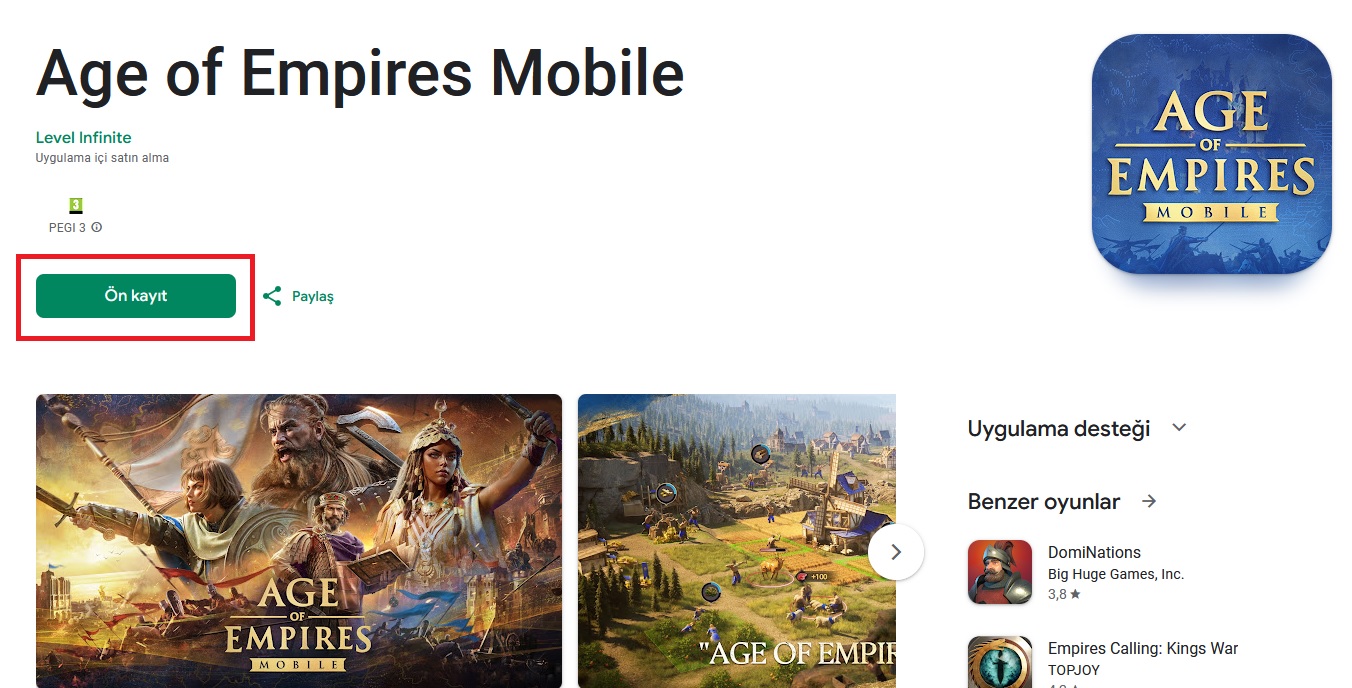Click the Benzer oyunlar heading
The width and height of the screenshot is (1352, 688).
pos(1044,501)
